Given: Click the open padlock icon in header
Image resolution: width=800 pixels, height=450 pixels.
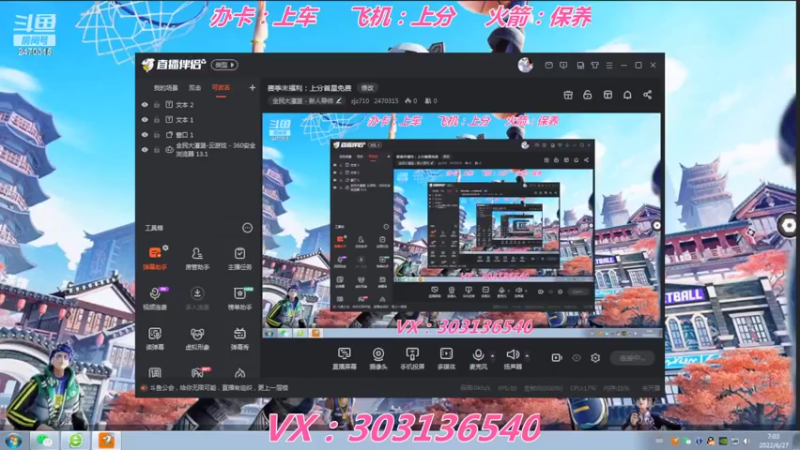Looking at the screenshot, I should tap(587, 95).
